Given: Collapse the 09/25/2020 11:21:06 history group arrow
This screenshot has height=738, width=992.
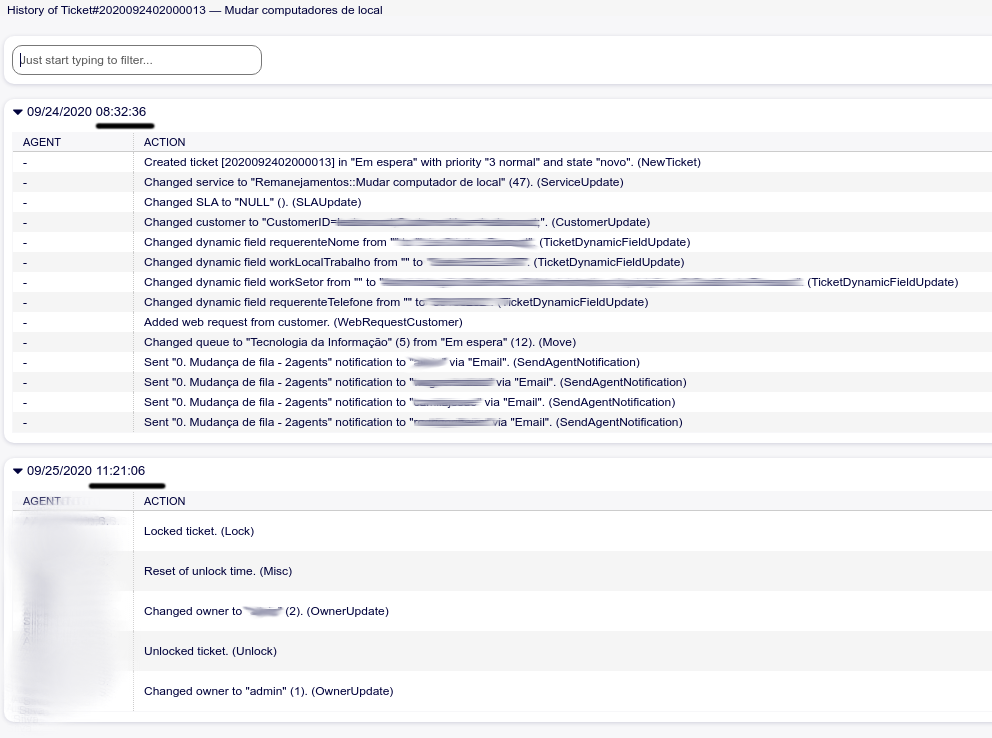Looking at the screenshot, I should tap(18, 471).
